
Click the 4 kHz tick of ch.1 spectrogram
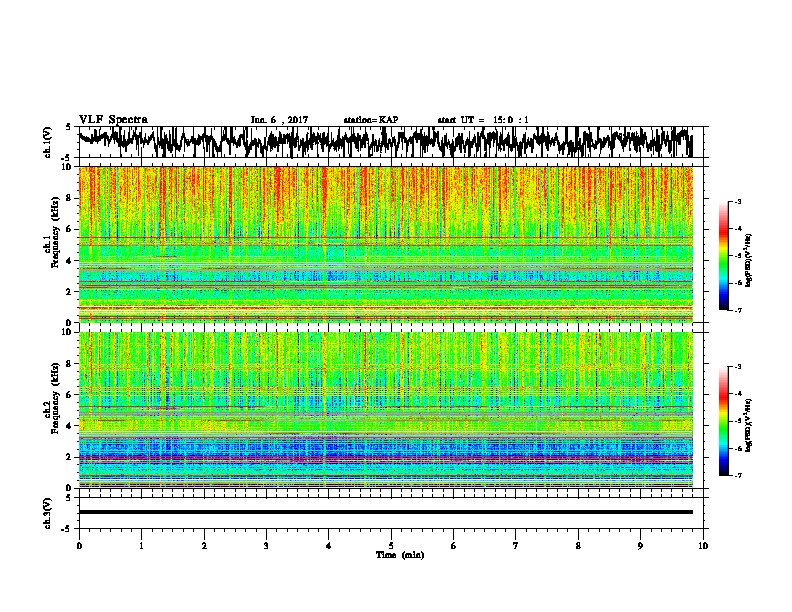[x=70, y=261]
